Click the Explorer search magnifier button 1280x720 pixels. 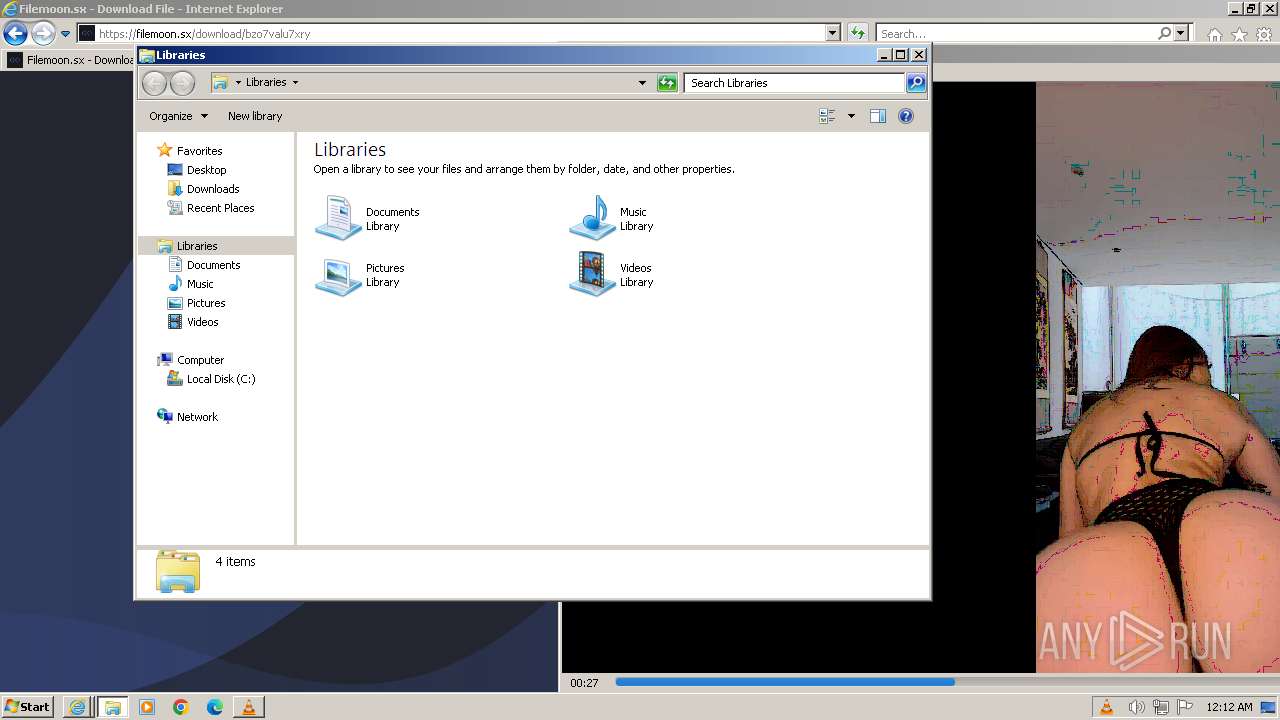coord(916,83)
